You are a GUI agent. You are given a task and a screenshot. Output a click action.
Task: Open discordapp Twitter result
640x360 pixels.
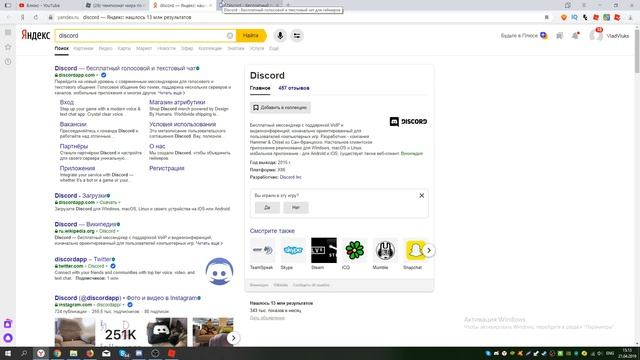(x=83, y=259)
